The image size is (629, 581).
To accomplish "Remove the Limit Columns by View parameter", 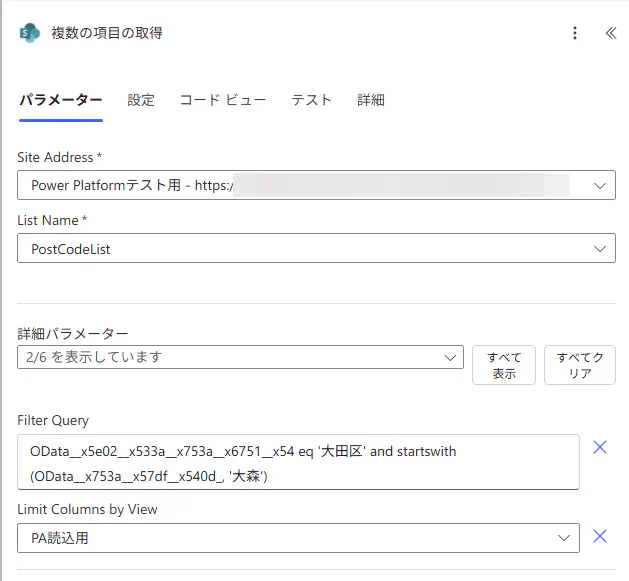I will click(x=600, y=537).
